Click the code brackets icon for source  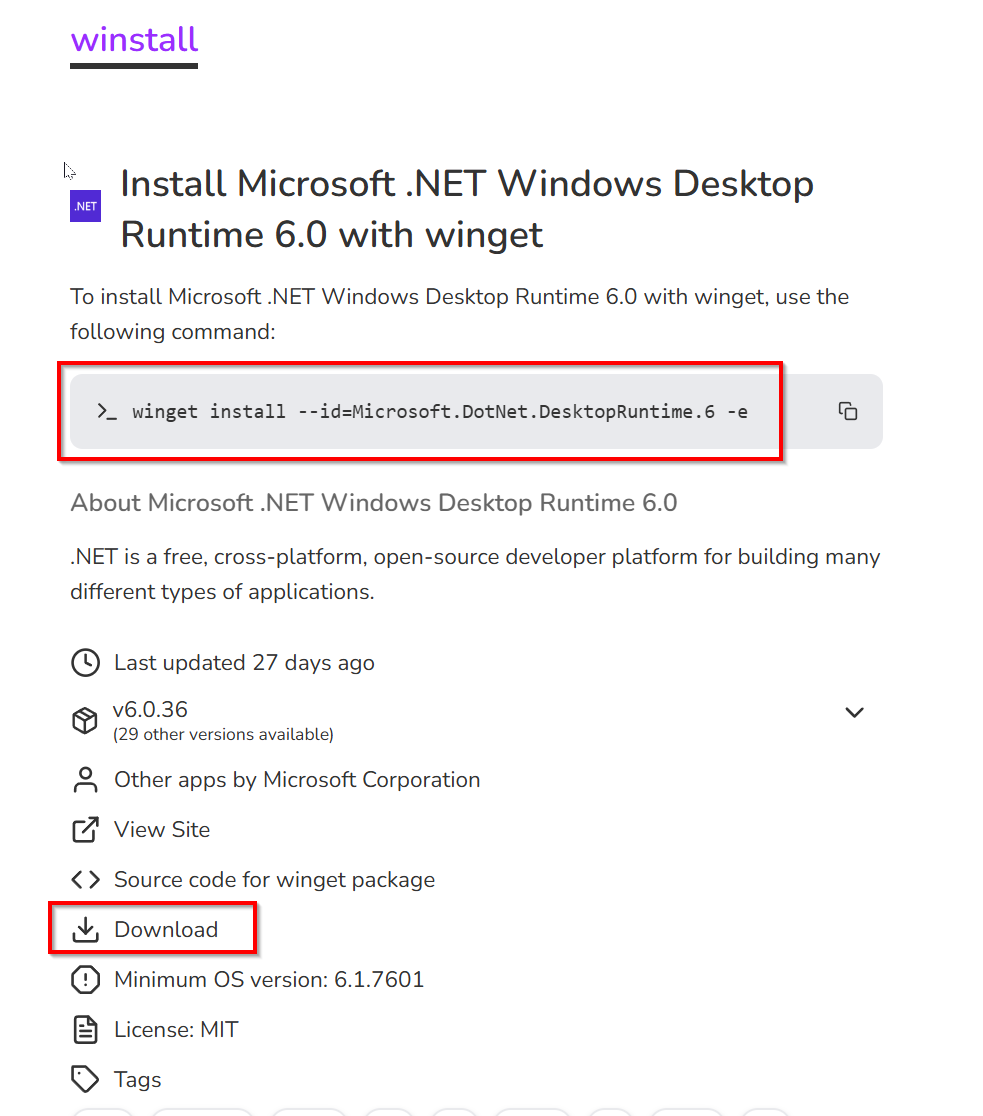click(x=85, y=880)
